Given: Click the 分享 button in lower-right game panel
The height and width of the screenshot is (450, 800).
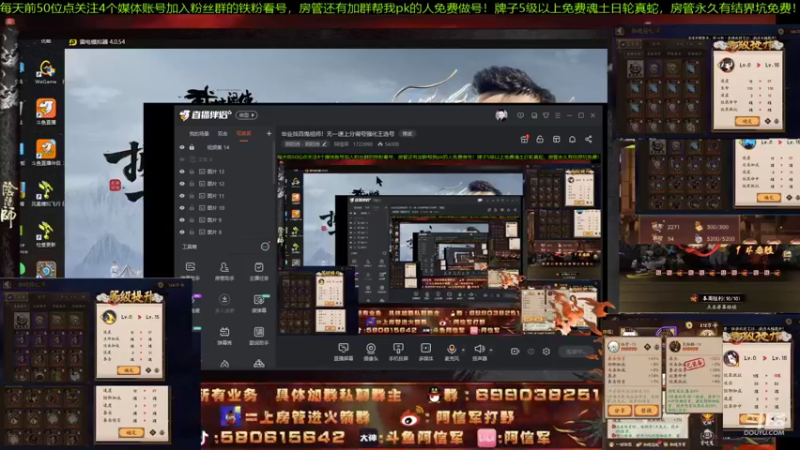Looking at the screenshot, I should tap(619, 410).
